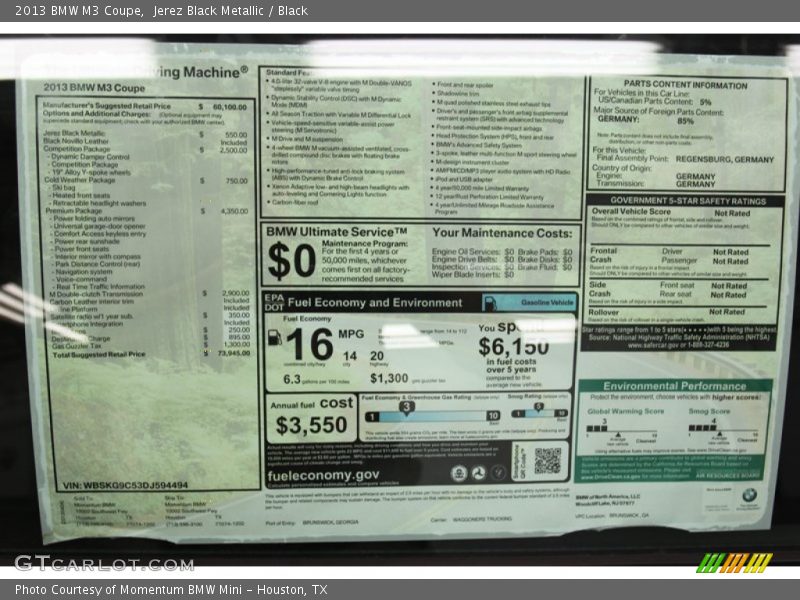Select the EPA leaf emblem next to fueleconomy.gov

(x=458, y=471)
